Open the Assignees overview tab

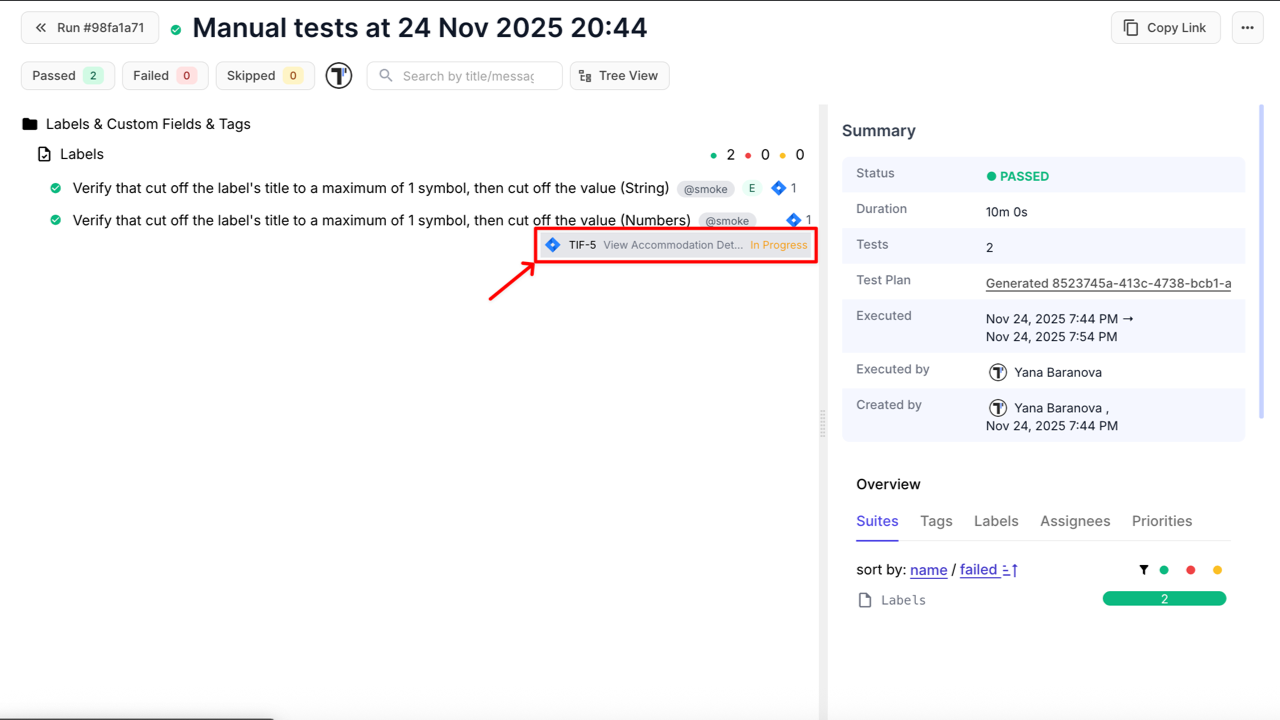[x=1075, y=521]
